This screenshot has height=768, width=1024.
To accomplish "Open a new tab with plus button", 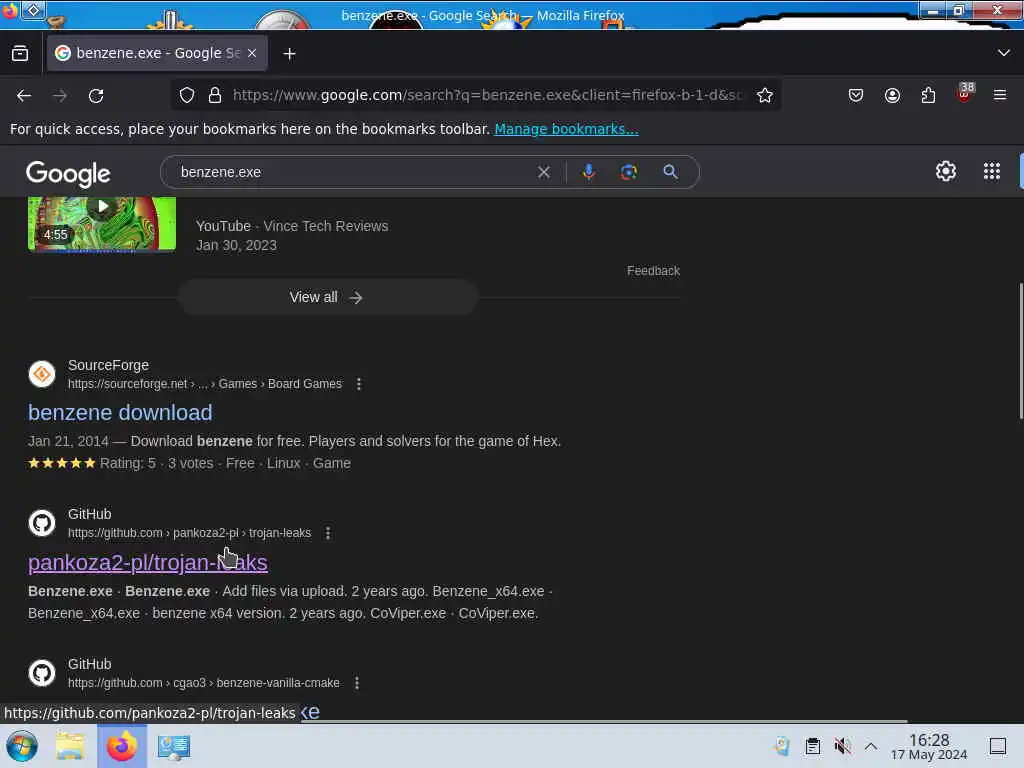I will pyautogui.click(x=289, y=54).
